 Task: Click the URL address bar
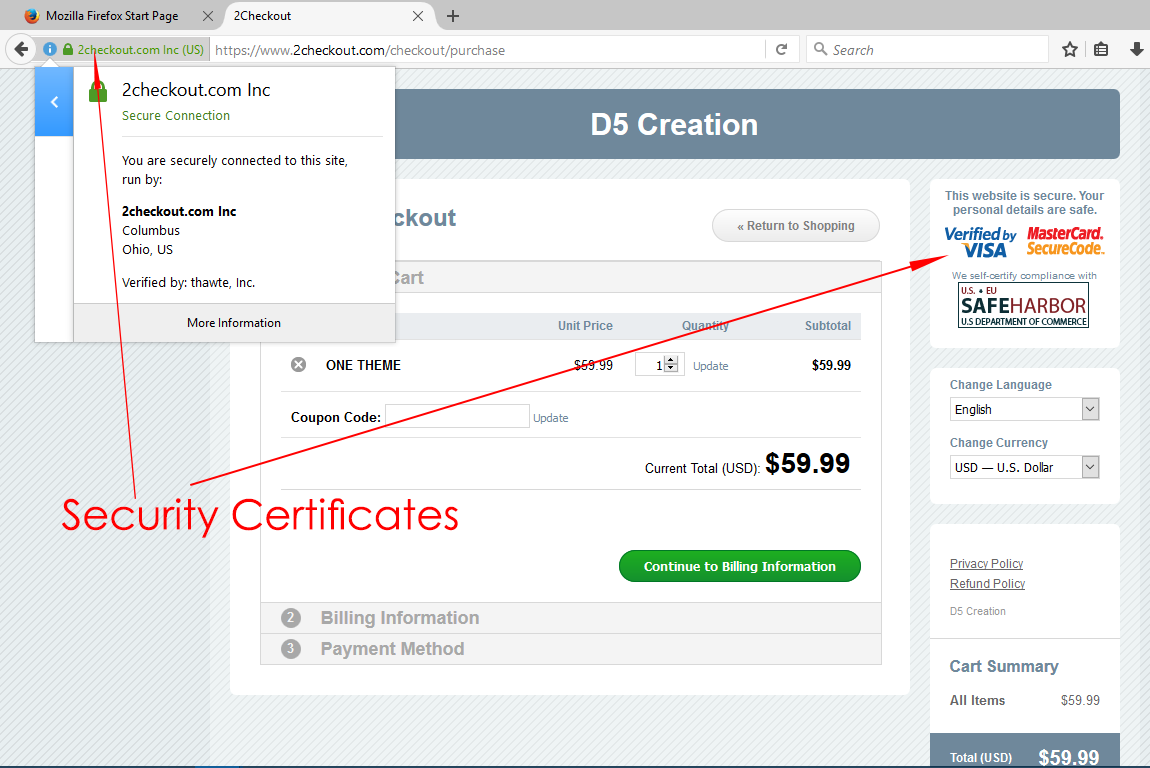[488, 50]
